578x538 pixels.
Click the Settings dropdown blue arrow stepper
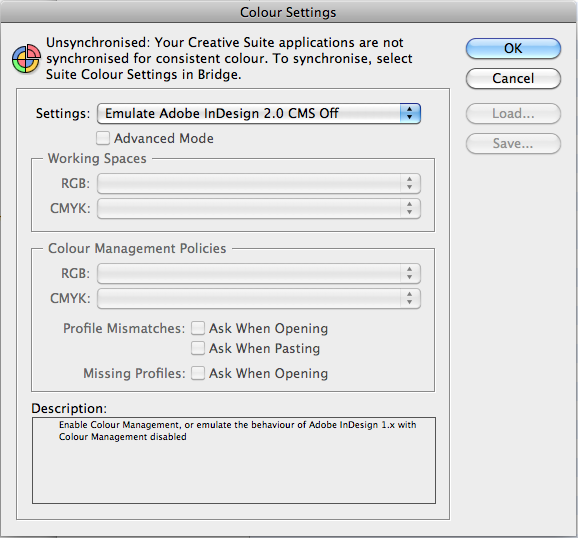click(410, 113)
